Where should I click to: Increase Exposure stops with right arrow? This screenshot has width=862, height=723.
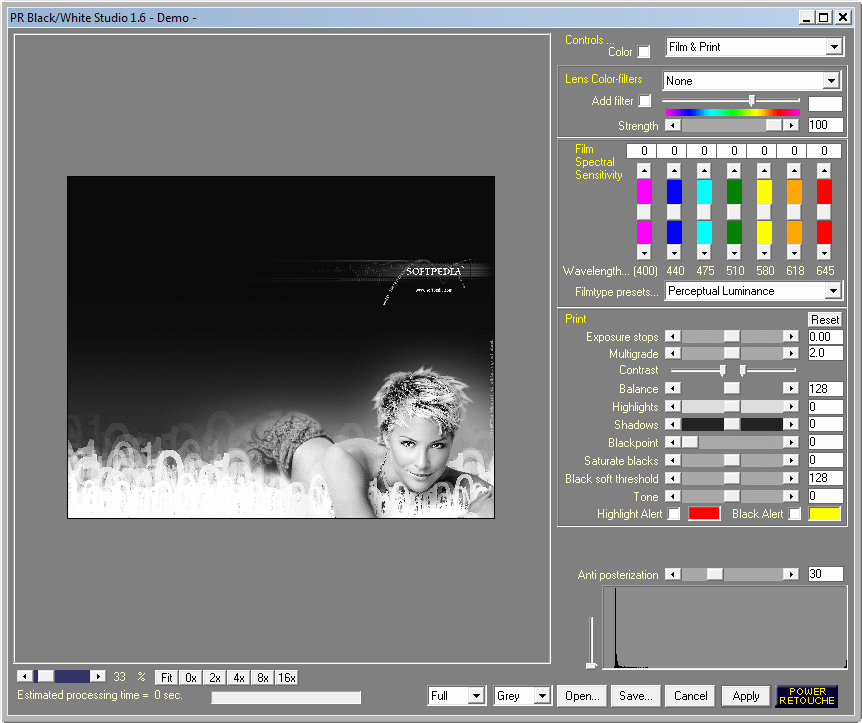[791, 336]
